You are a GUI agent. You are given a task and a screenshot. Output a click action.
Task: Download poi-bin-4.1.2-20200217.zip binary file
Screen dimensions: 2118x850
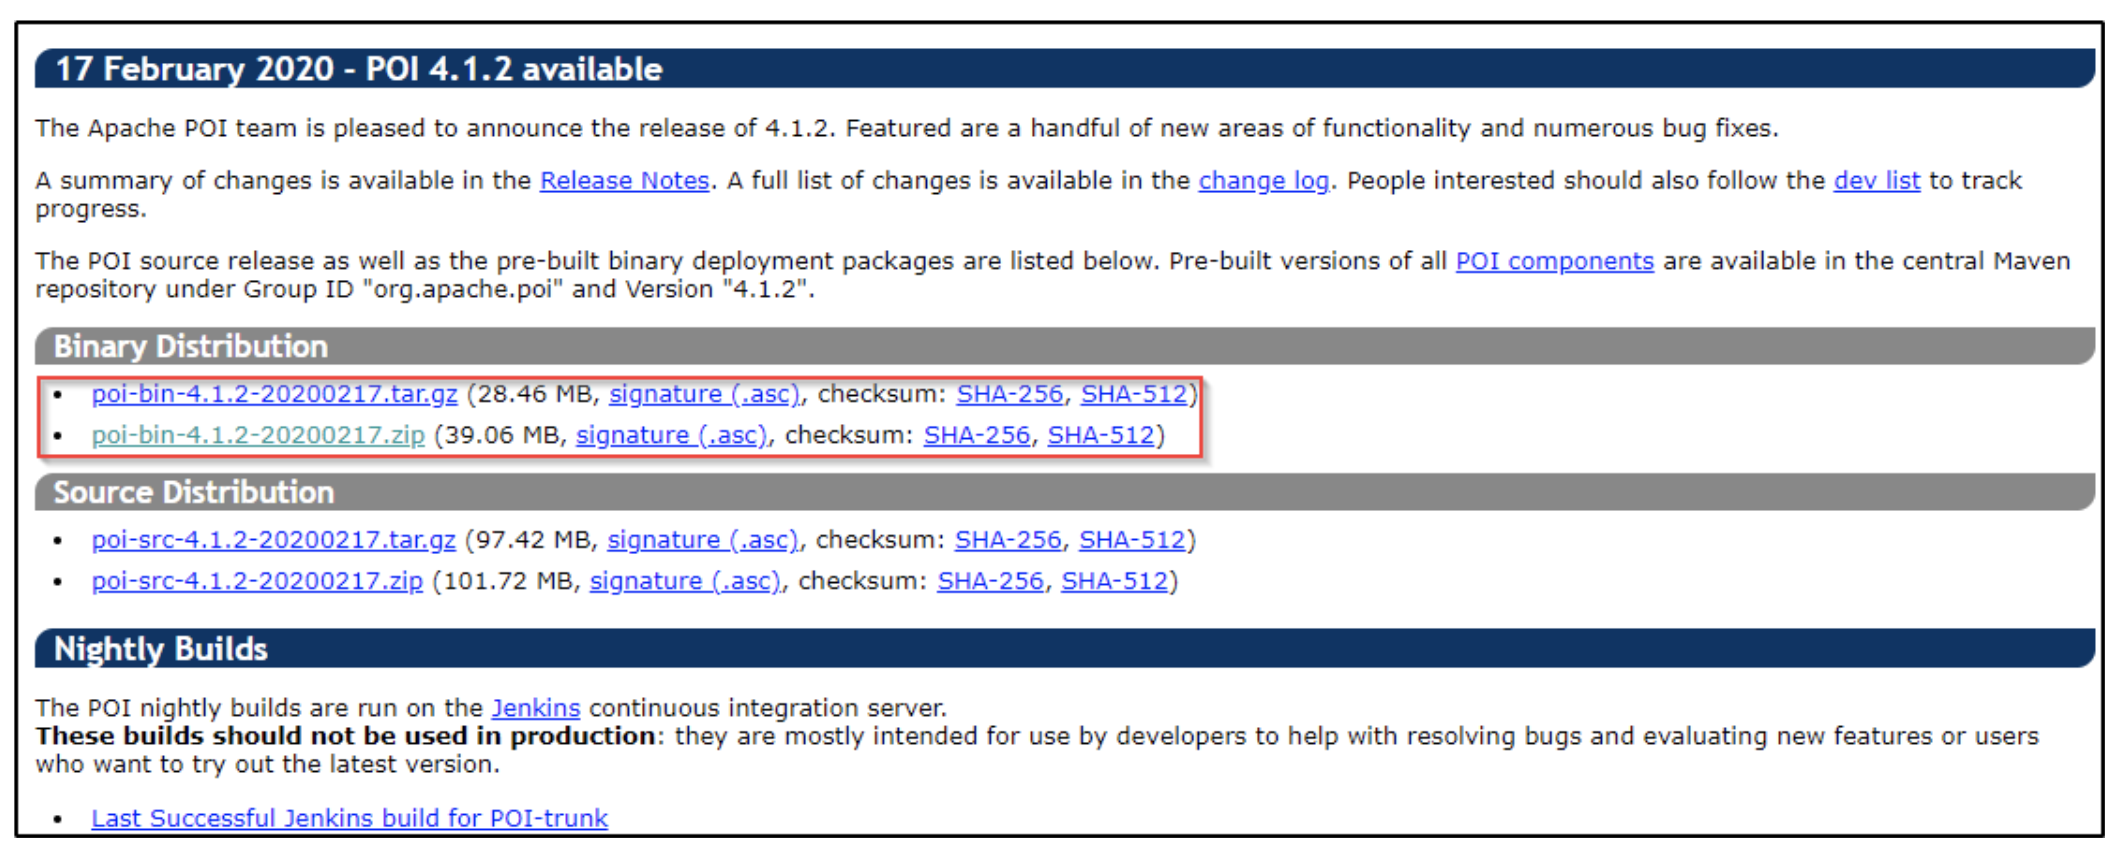point(258,435)
